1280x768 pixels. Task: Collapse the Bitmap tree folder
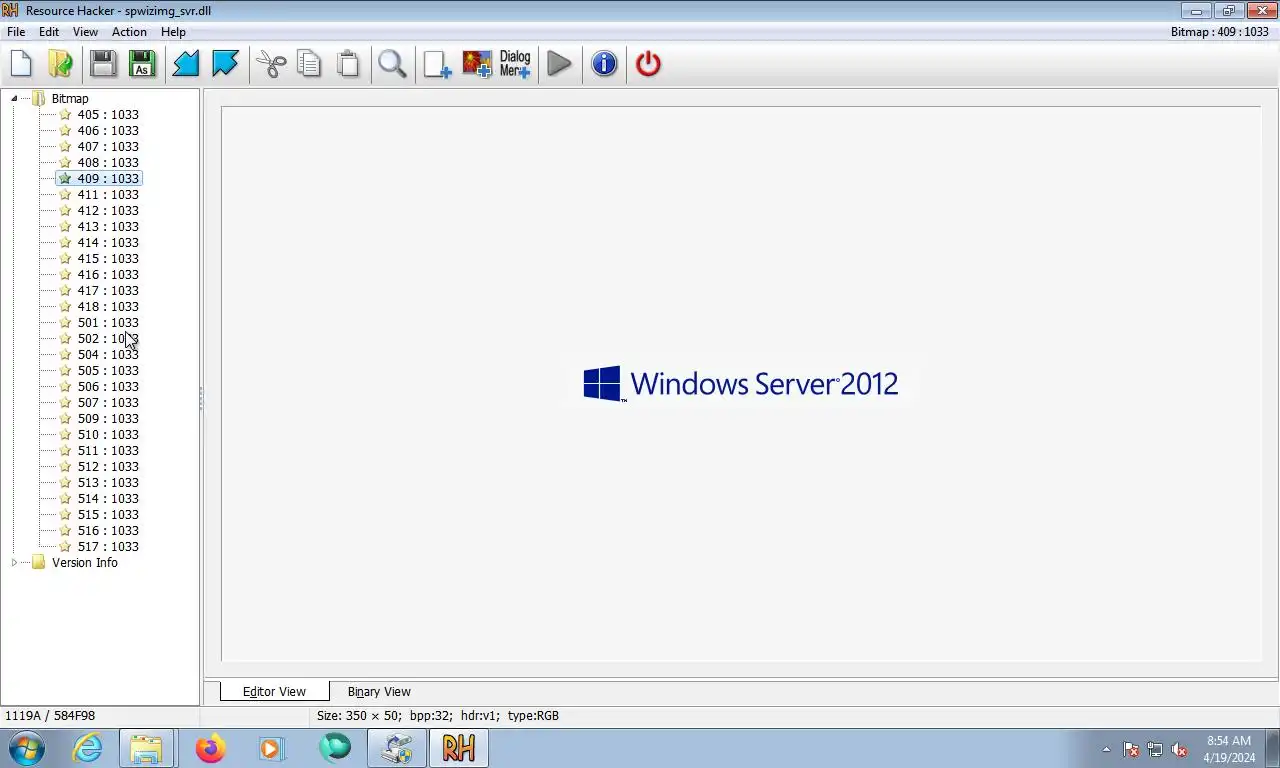14,98
